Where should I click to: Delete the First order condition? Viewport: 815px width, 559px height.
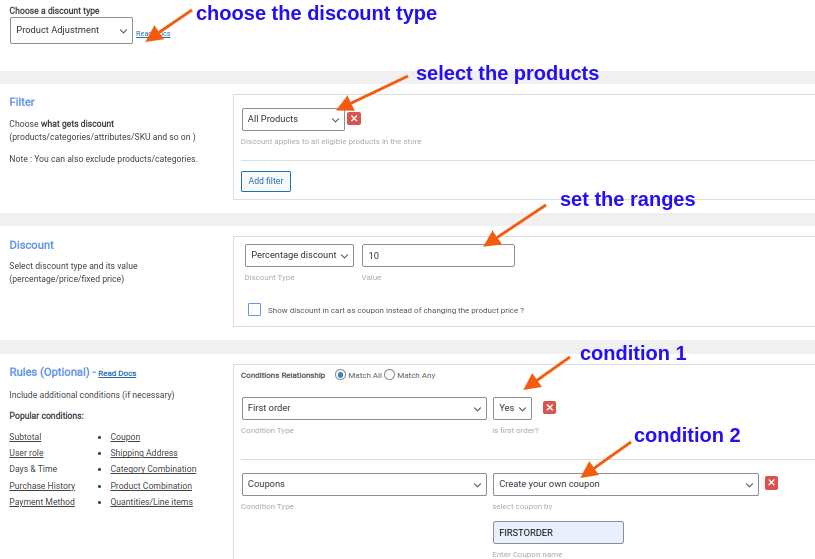[x=549, y=408]
